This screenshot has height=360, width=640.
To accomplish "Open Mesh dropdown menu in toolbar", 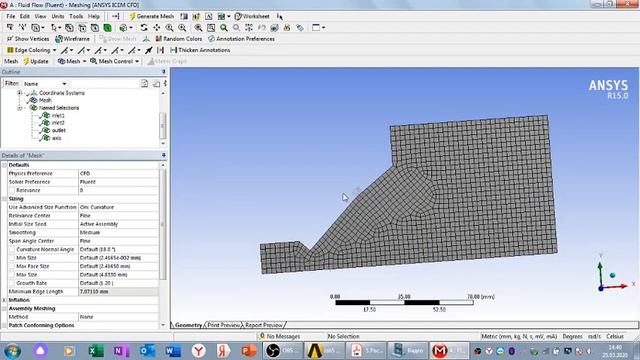I will pyautogui.click(x=72, y=61).
